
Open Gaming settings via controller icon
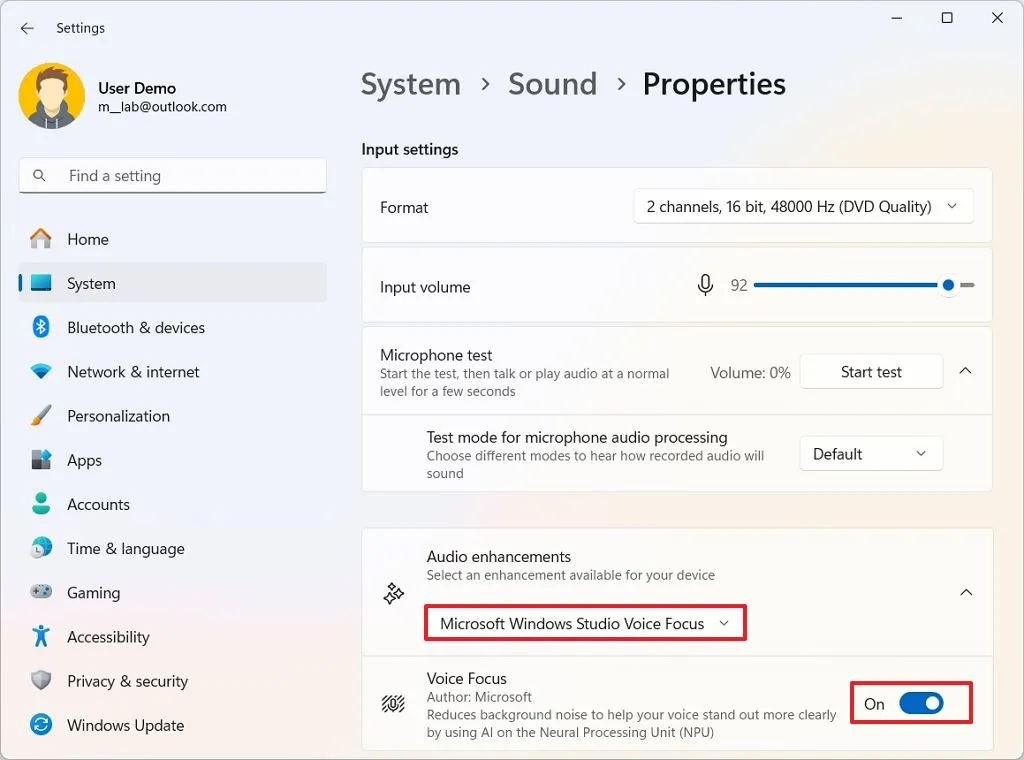pos(39,592)
